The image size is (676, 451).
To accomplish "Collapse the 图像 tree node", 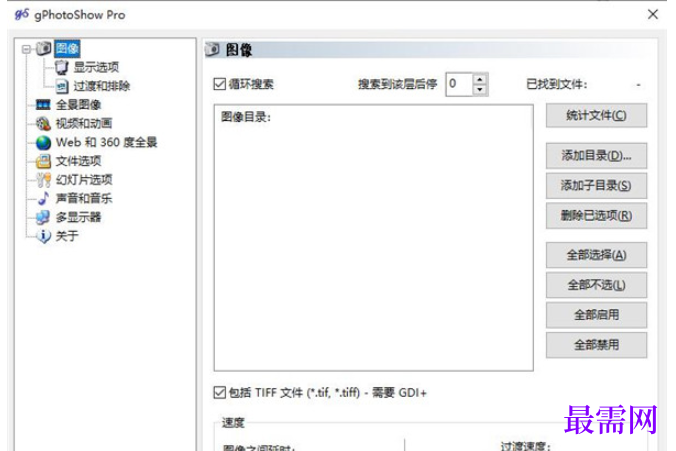I will click(x=26, y=49).
